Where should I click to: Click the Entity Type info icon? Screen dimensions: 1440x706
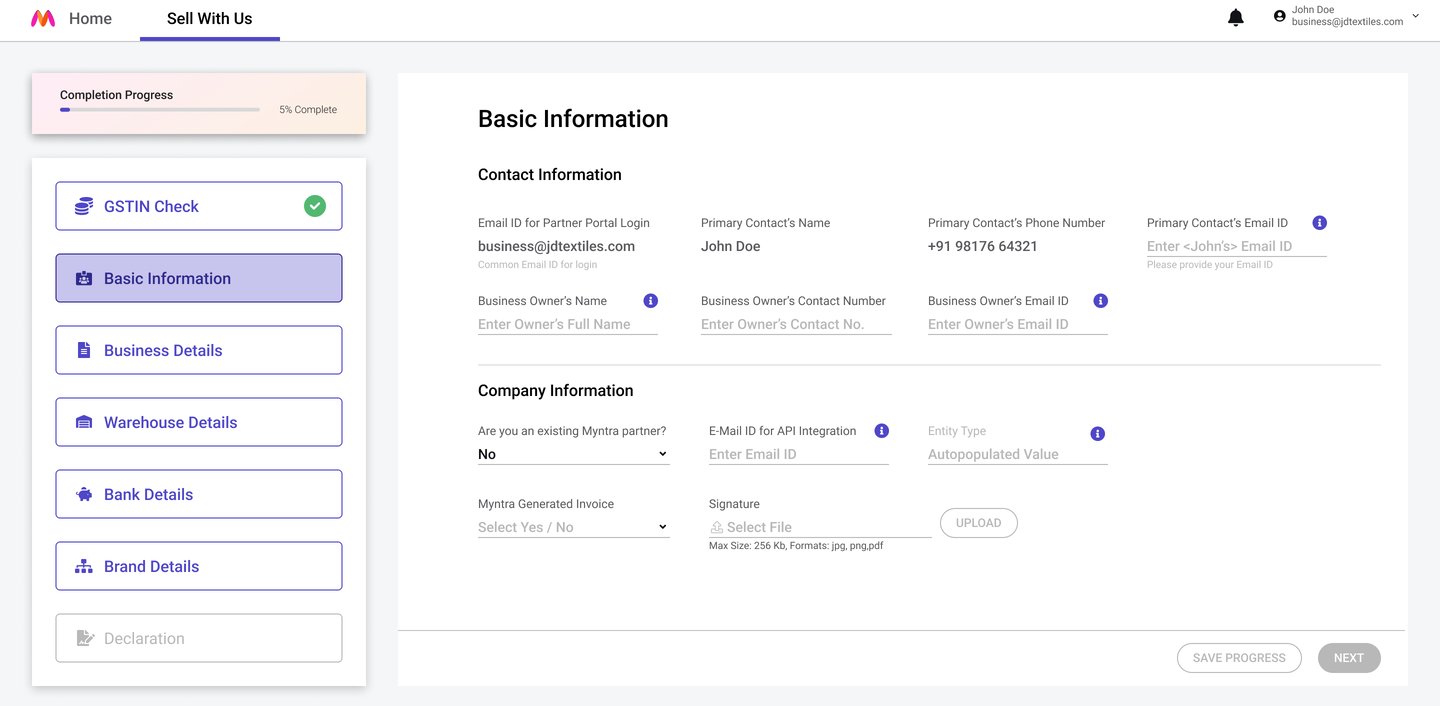coord(1097,434)
